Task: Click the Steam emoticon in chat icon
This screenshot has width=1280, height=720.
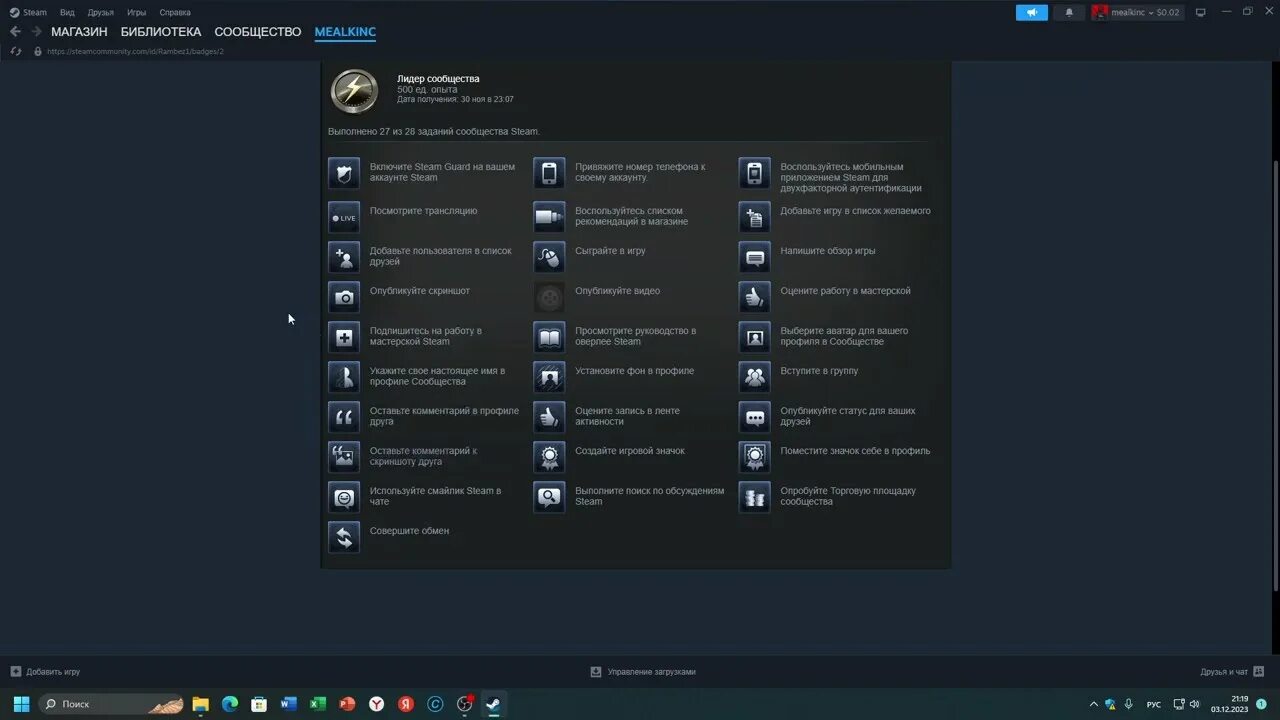Action: point(344,497)
